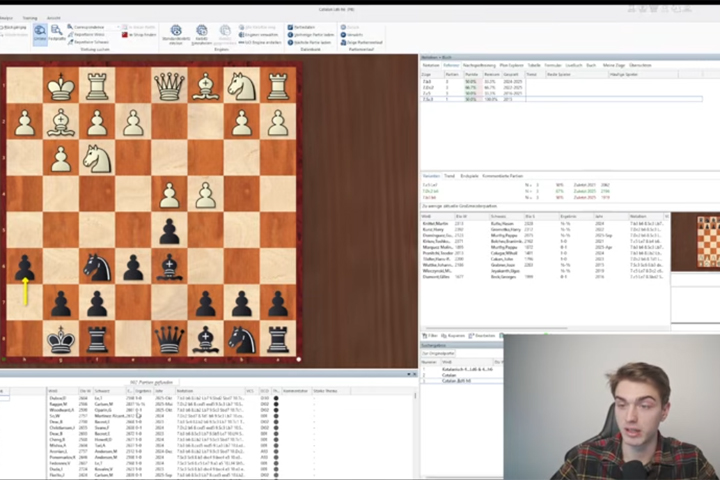
Task: Open the LiveBuch tab
Action: click(570, 65)
